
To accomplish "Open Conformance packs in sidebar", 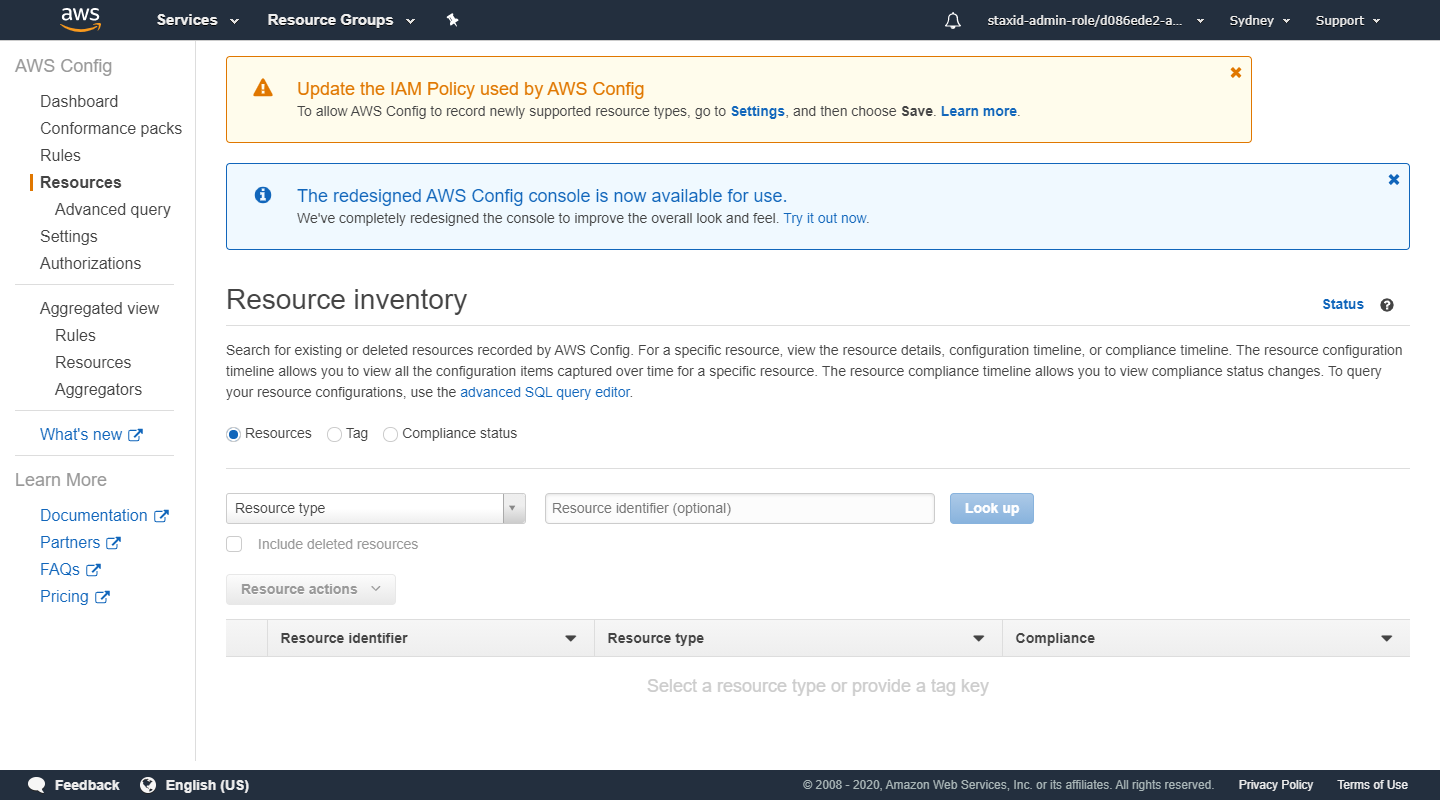I will (x=111, y=128).
